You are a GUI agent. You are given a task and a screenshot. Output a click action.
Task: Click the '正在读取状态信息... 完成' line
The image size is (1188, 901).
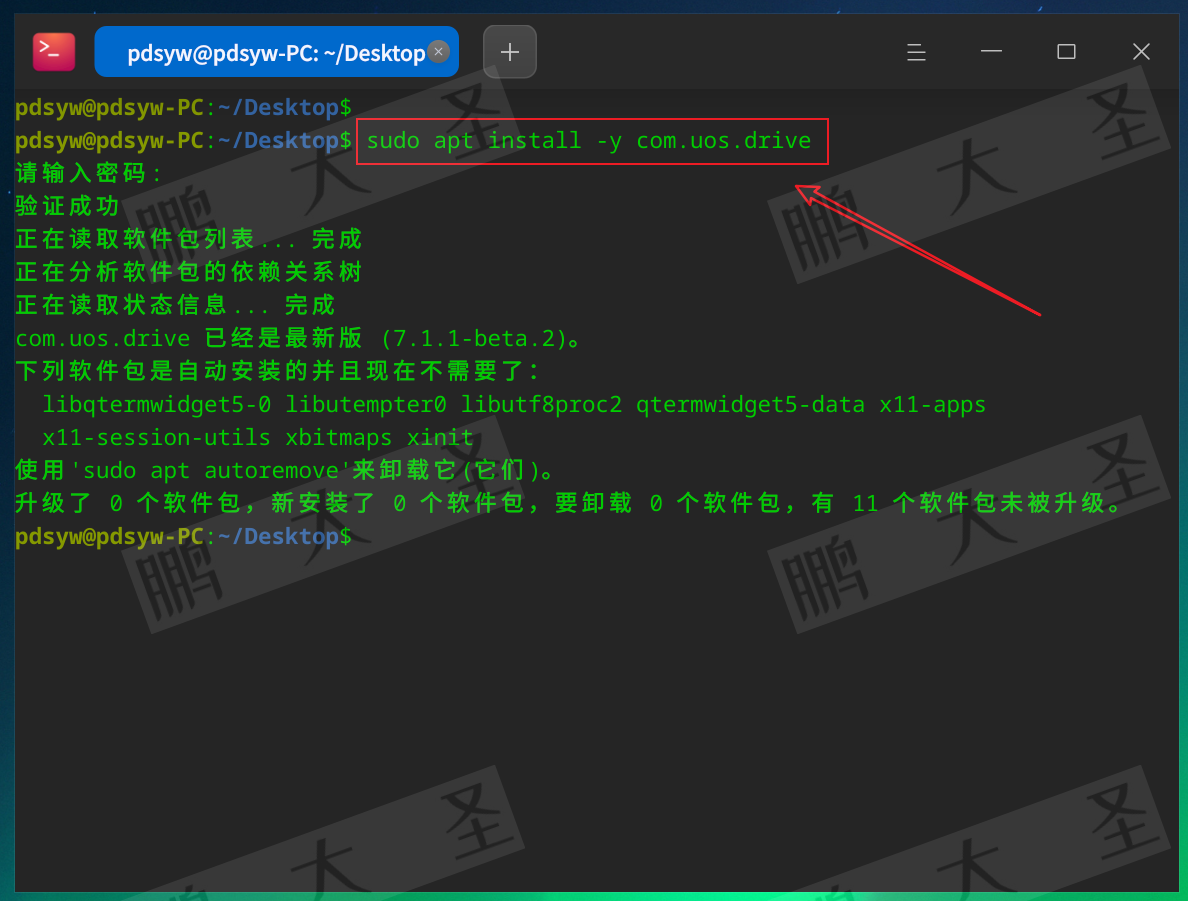(x=175, y=305)
